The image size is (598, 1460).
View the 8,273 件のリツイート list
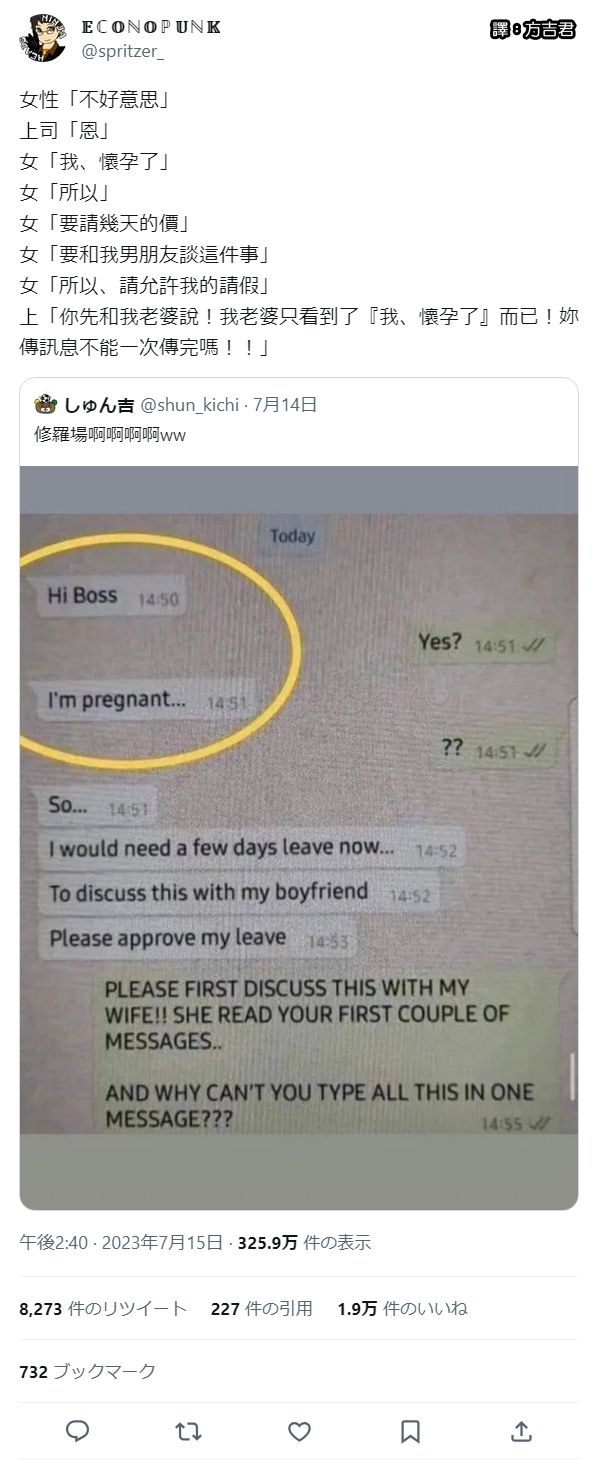[103, 1308]
